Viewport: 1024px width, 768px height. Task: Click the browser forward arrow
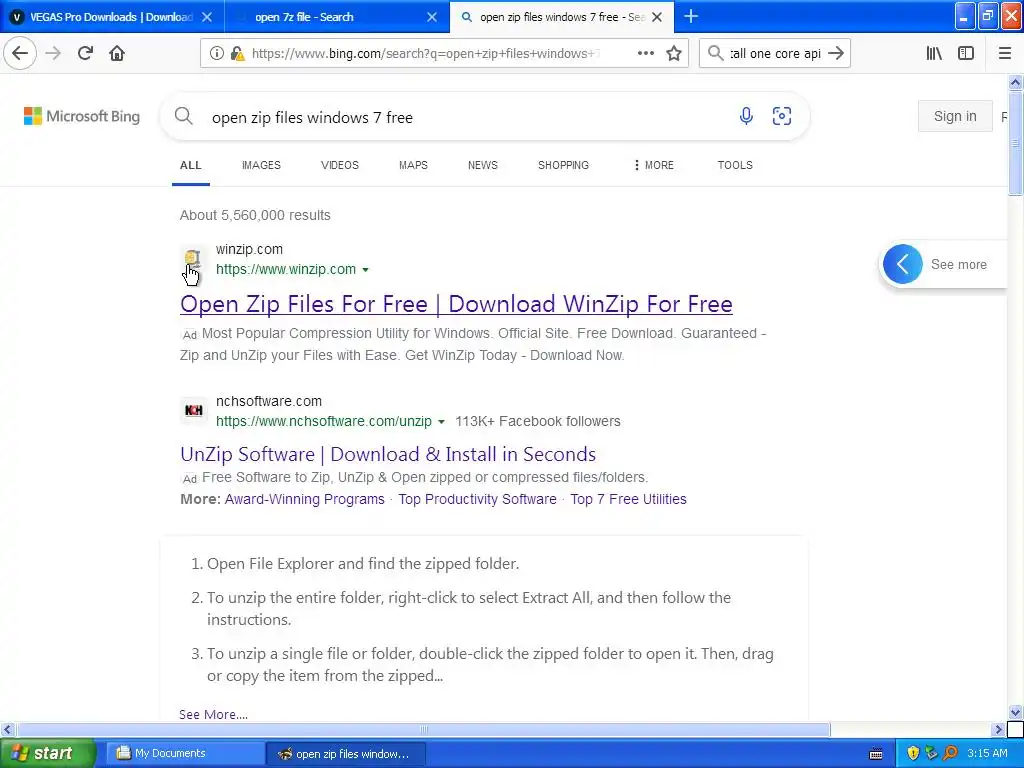pos(53,54)
